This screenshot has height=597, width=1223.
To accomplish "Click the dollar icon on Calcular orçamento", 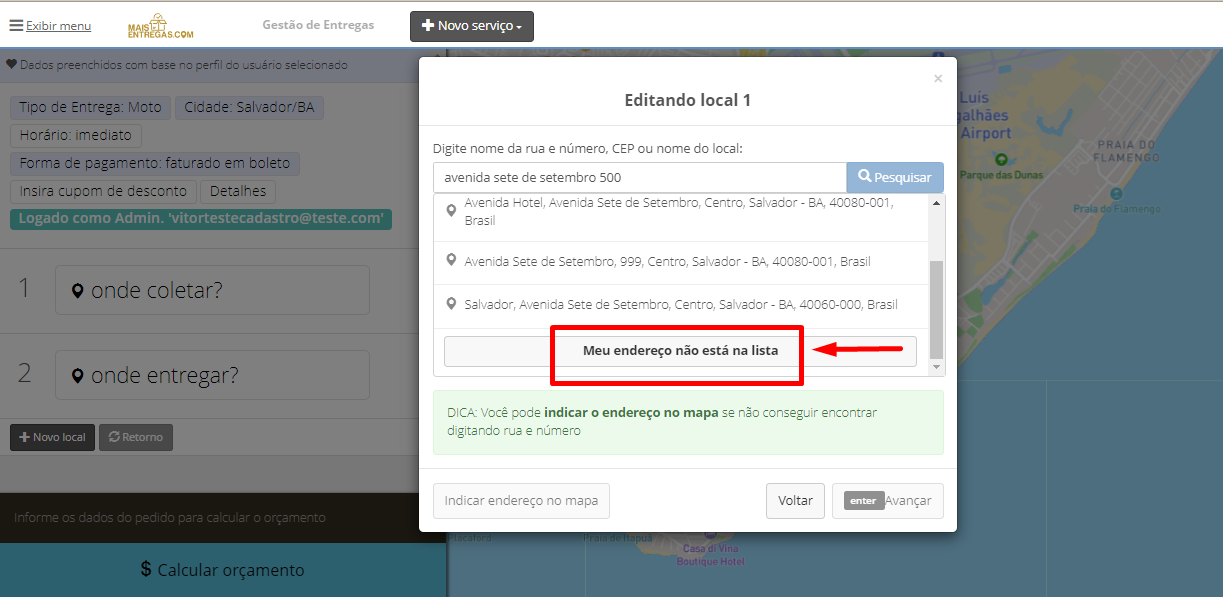I will (x=146, y=570).
